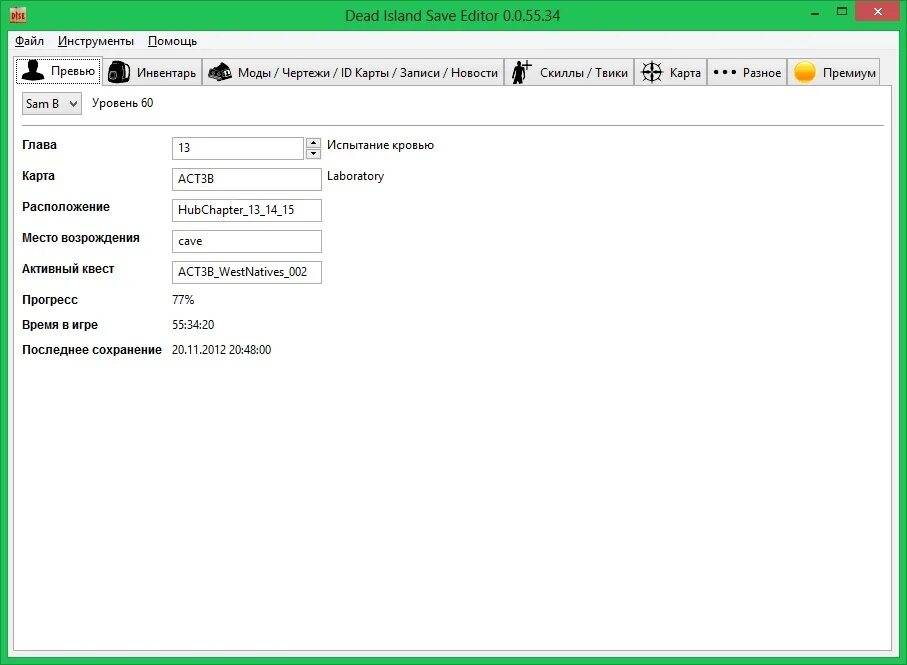Click the three dots icon on Разное tab

click(725, 72)
